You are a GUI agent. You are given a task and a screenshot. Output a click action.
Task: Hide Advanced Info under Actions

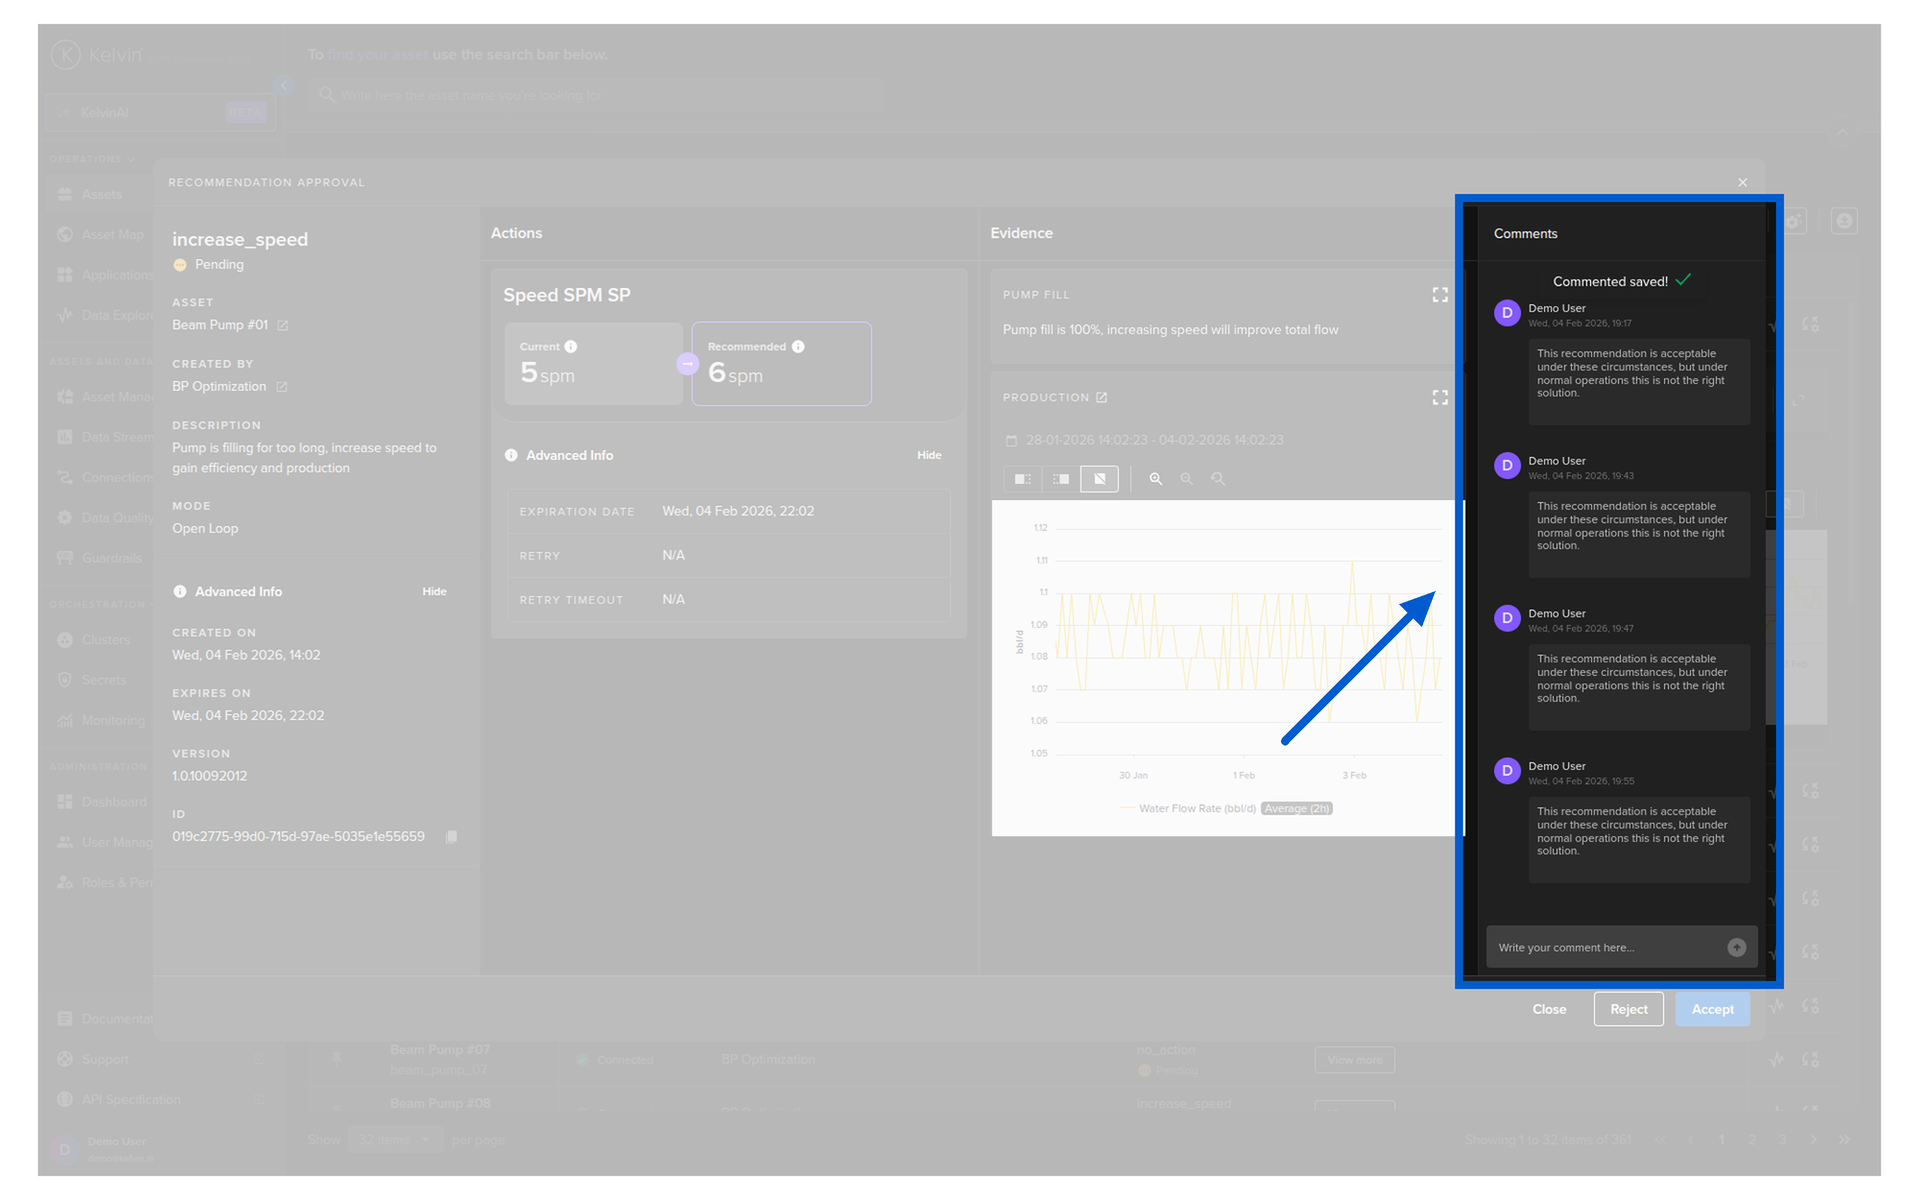(x=928, y=455)
